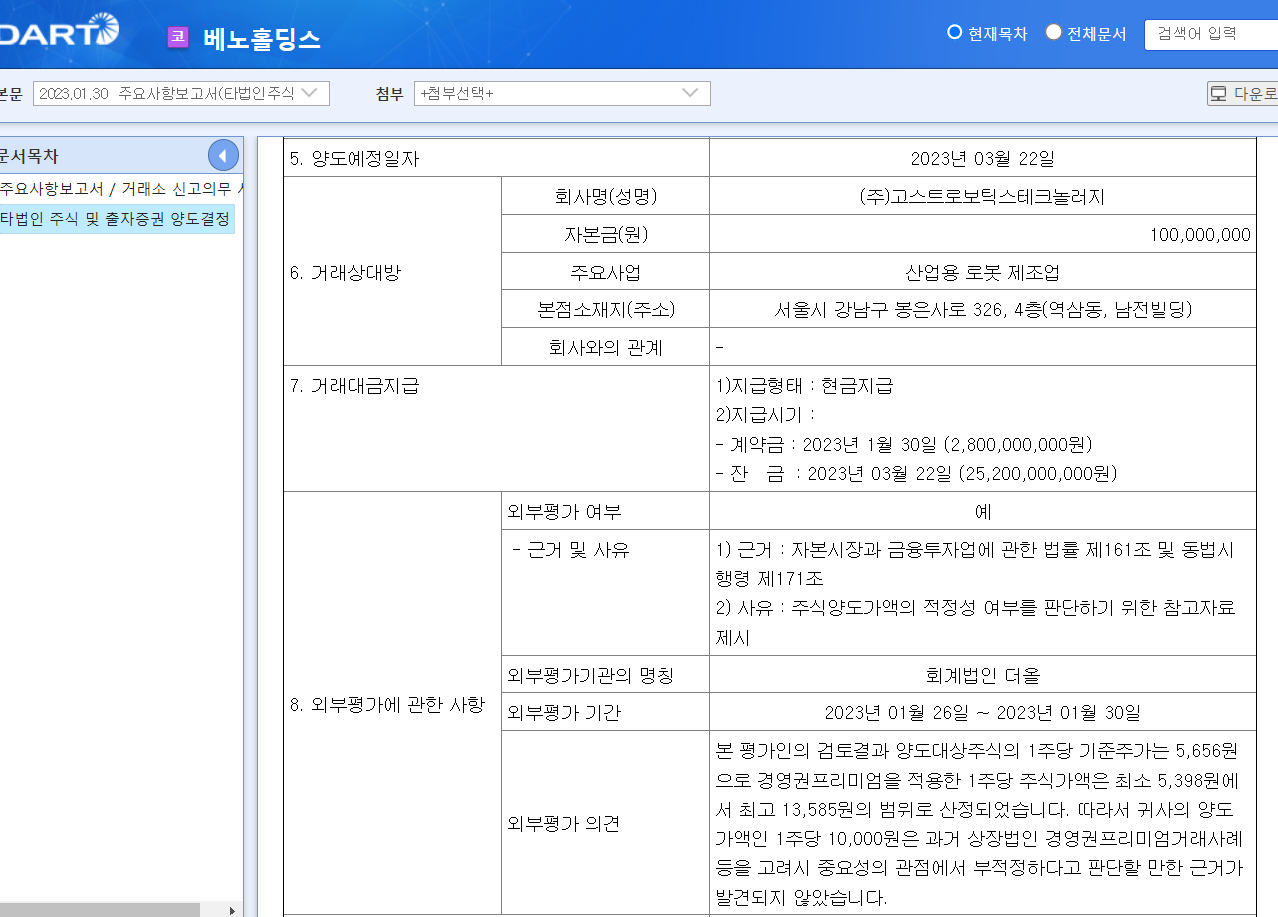Image resolution: width=1278 pixels, height=917 pixels.
Task: Click the 6. 거래상대방 row label
Action: [345, 272]
